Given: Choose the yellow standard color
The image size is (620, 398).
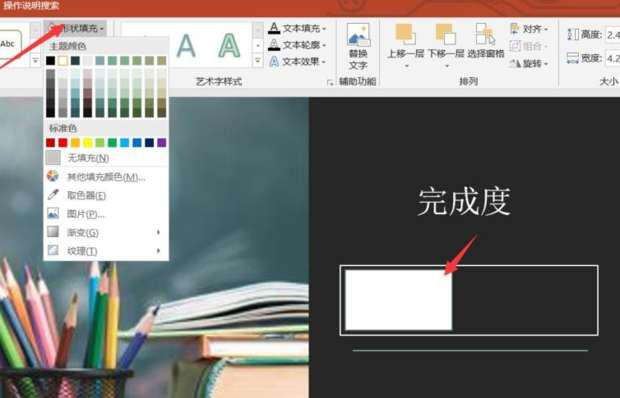Looking at the screenshot, I should click(x=87, y=143).
